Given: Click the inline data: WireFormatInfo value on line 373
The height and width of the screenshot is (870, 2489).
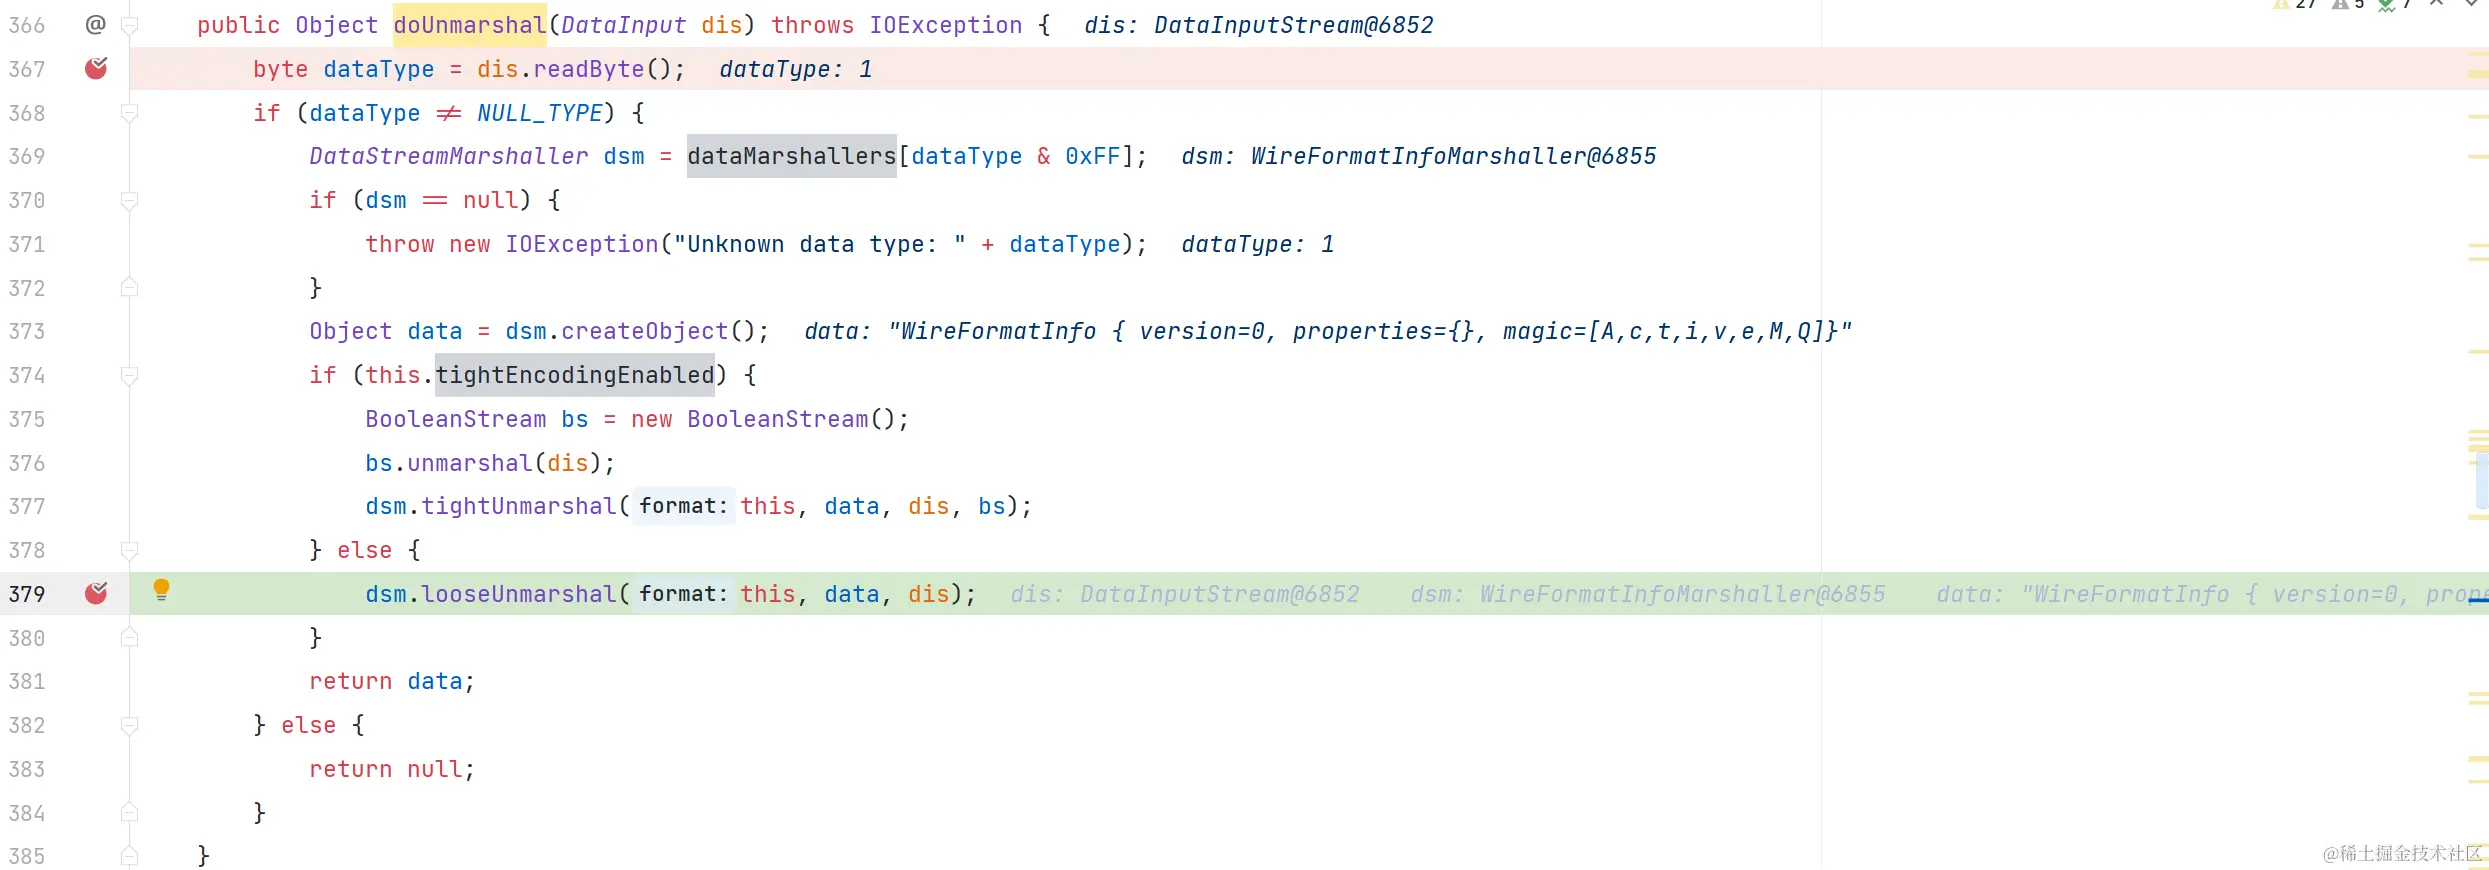Looking at the screenshot, I should coord(1328,331).
